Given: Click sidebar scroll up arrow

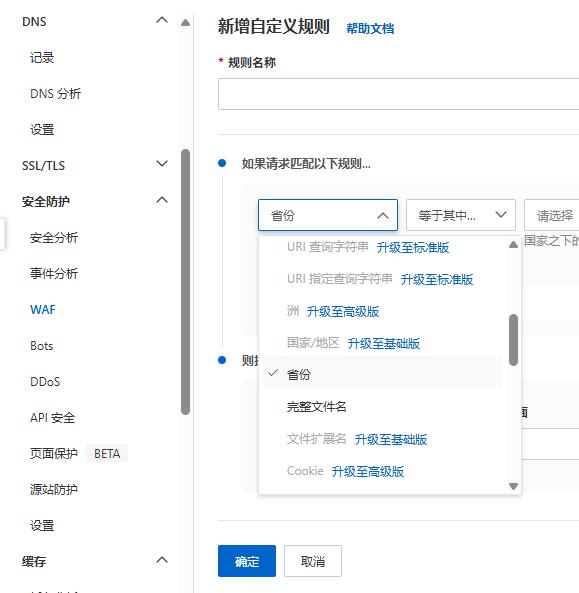Looking at the screenshot, I should click(185, 23).
